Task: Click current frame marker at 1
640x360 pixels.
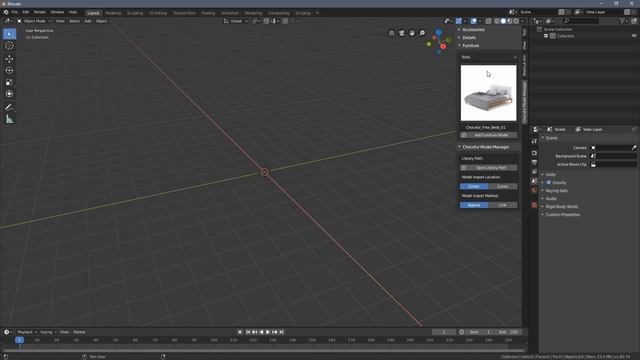Action: coord(19,340)
